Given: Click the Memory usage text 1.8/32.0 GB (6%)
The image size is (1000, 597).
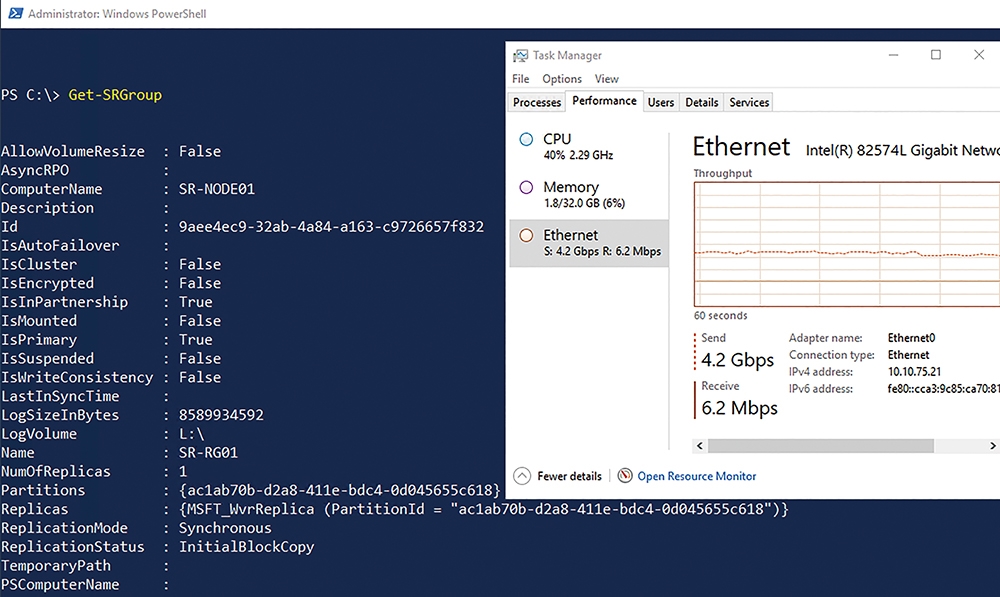Looking at the screenshot, I should (584, 203).
